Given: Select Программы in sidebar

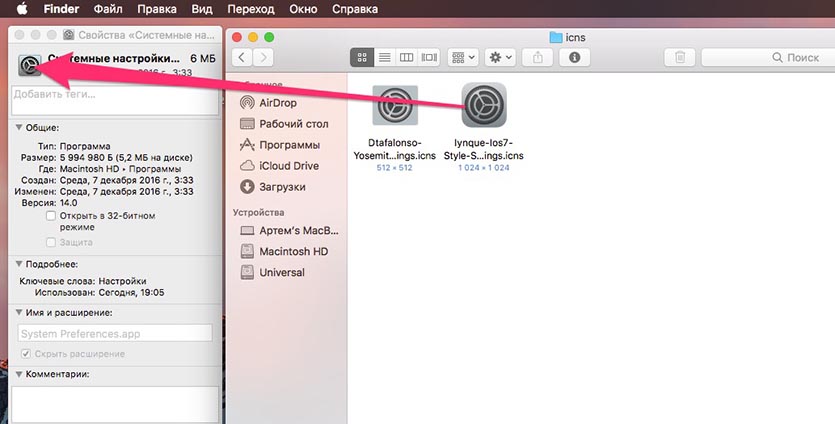Looking at the screenshot, I should 280,145.
